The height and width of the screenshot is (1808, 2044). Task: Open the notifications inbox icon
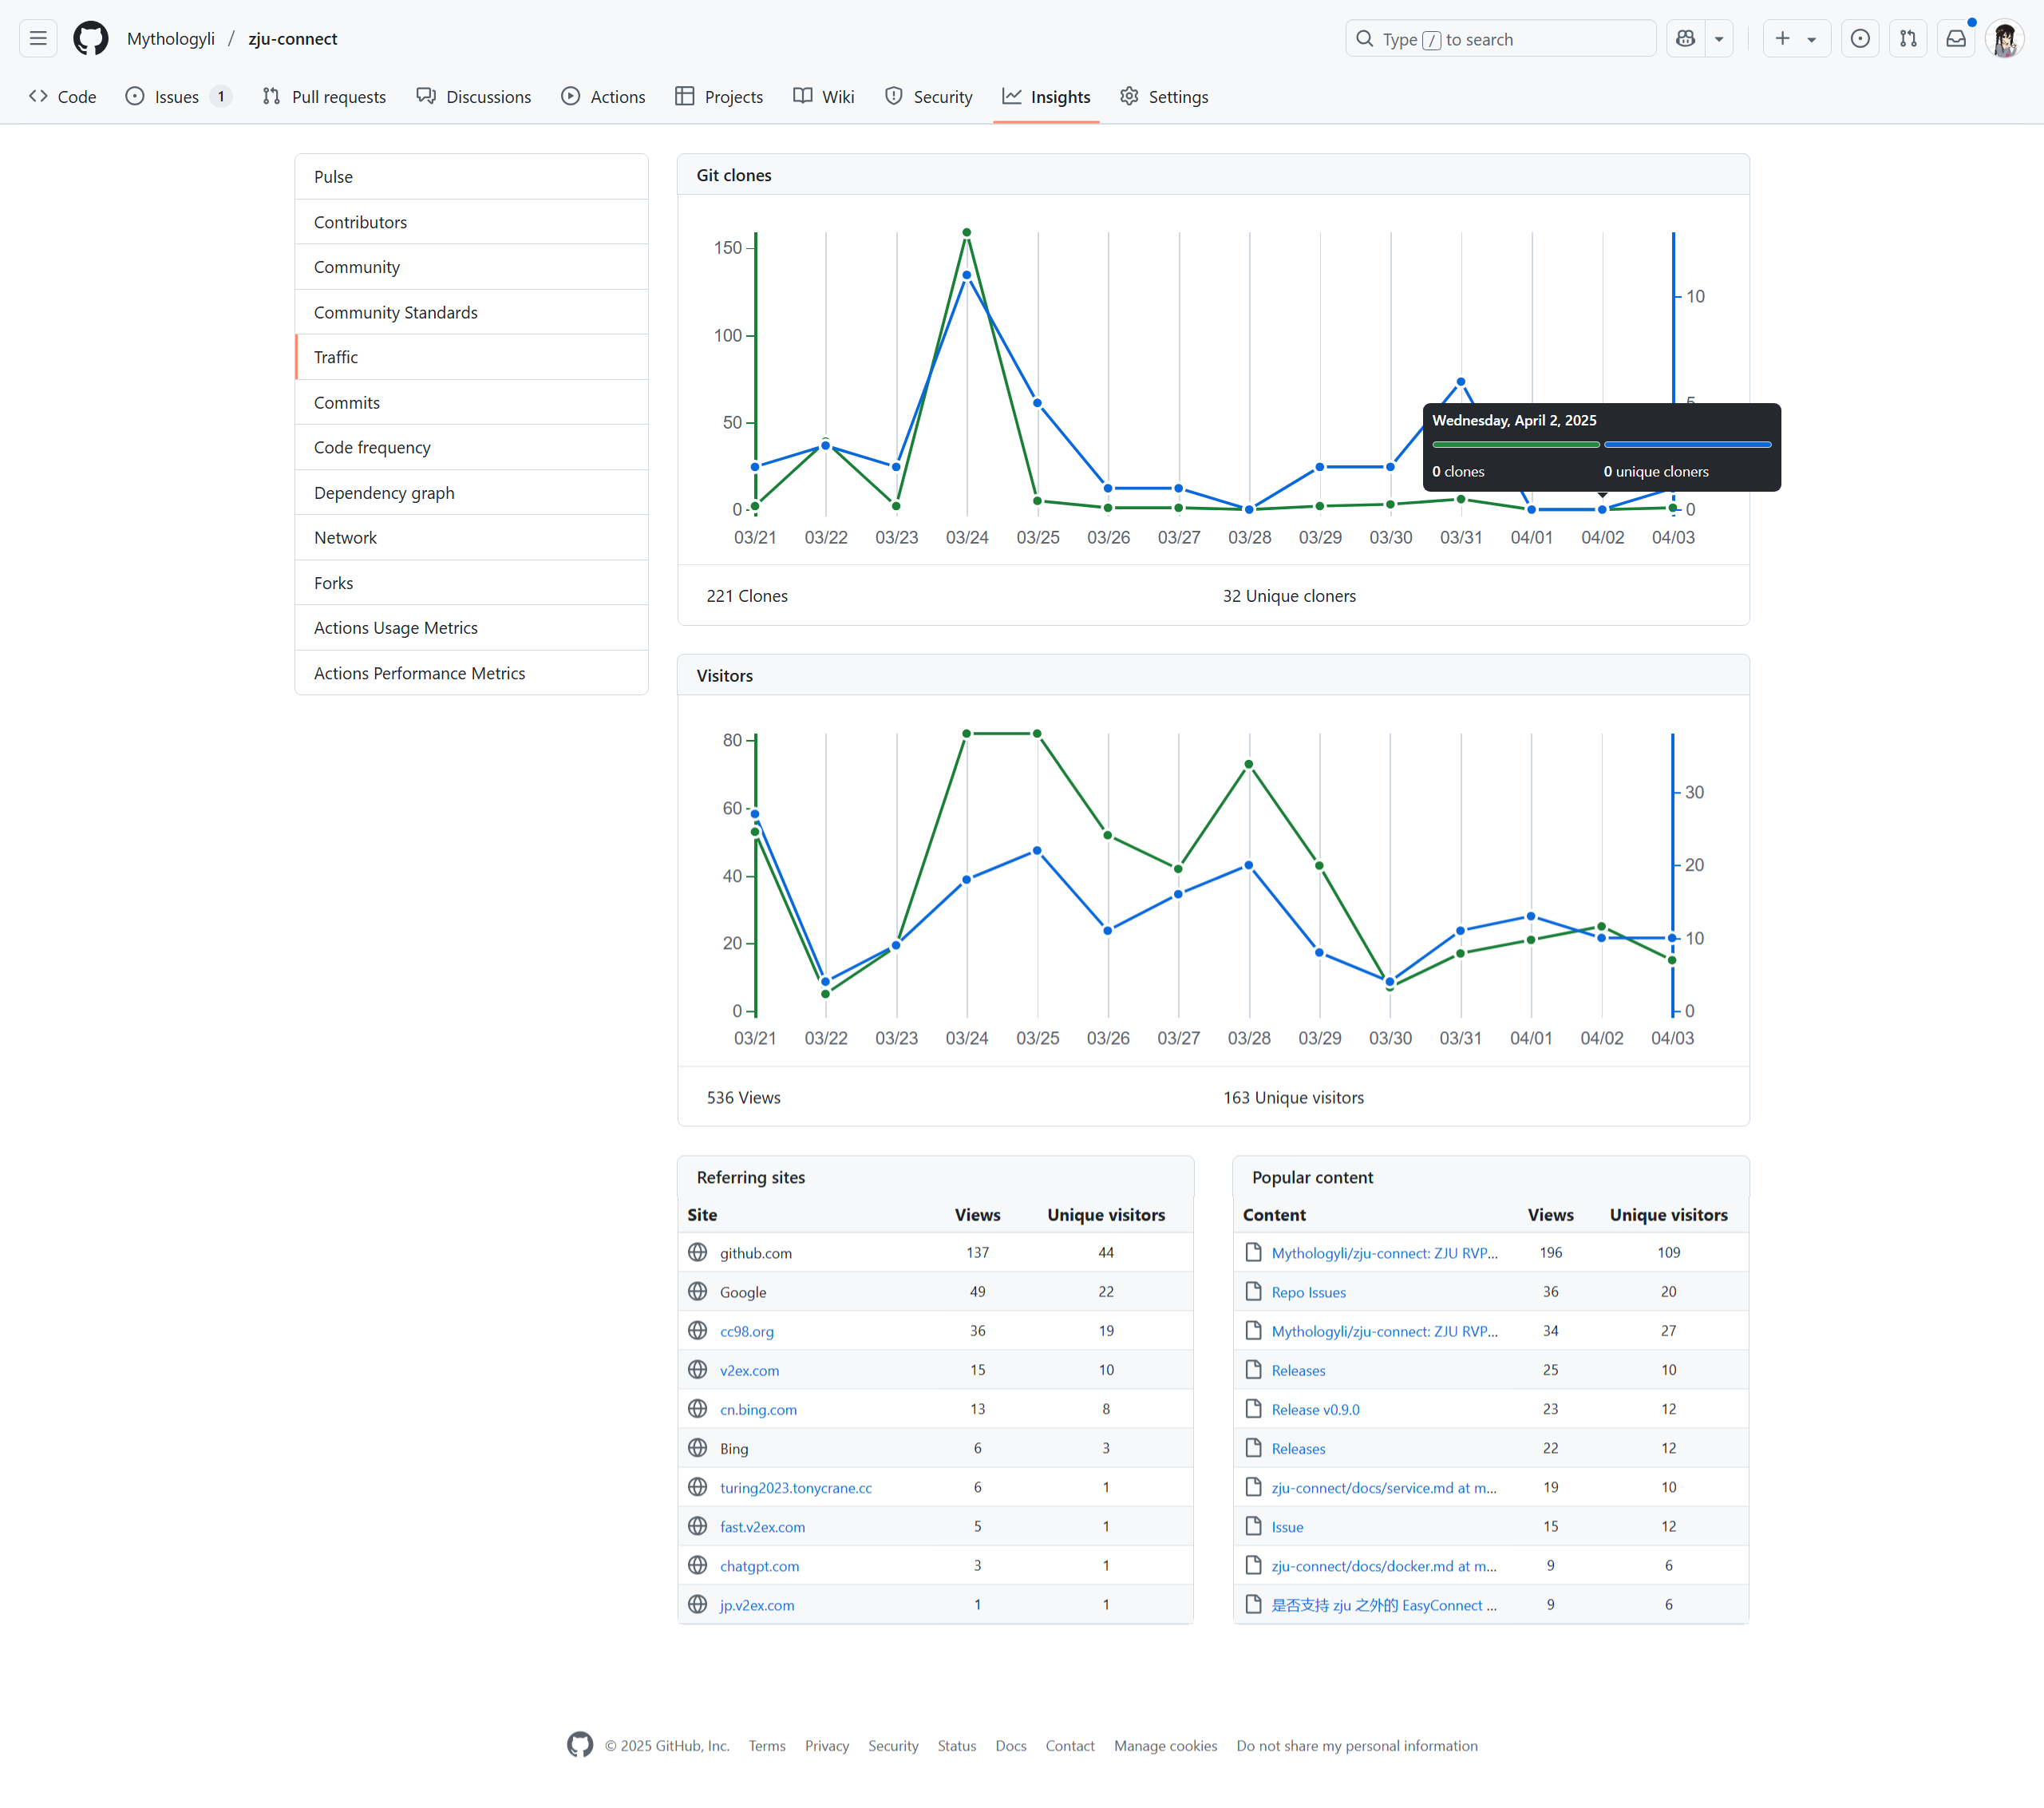click(x=1956, y=39)
